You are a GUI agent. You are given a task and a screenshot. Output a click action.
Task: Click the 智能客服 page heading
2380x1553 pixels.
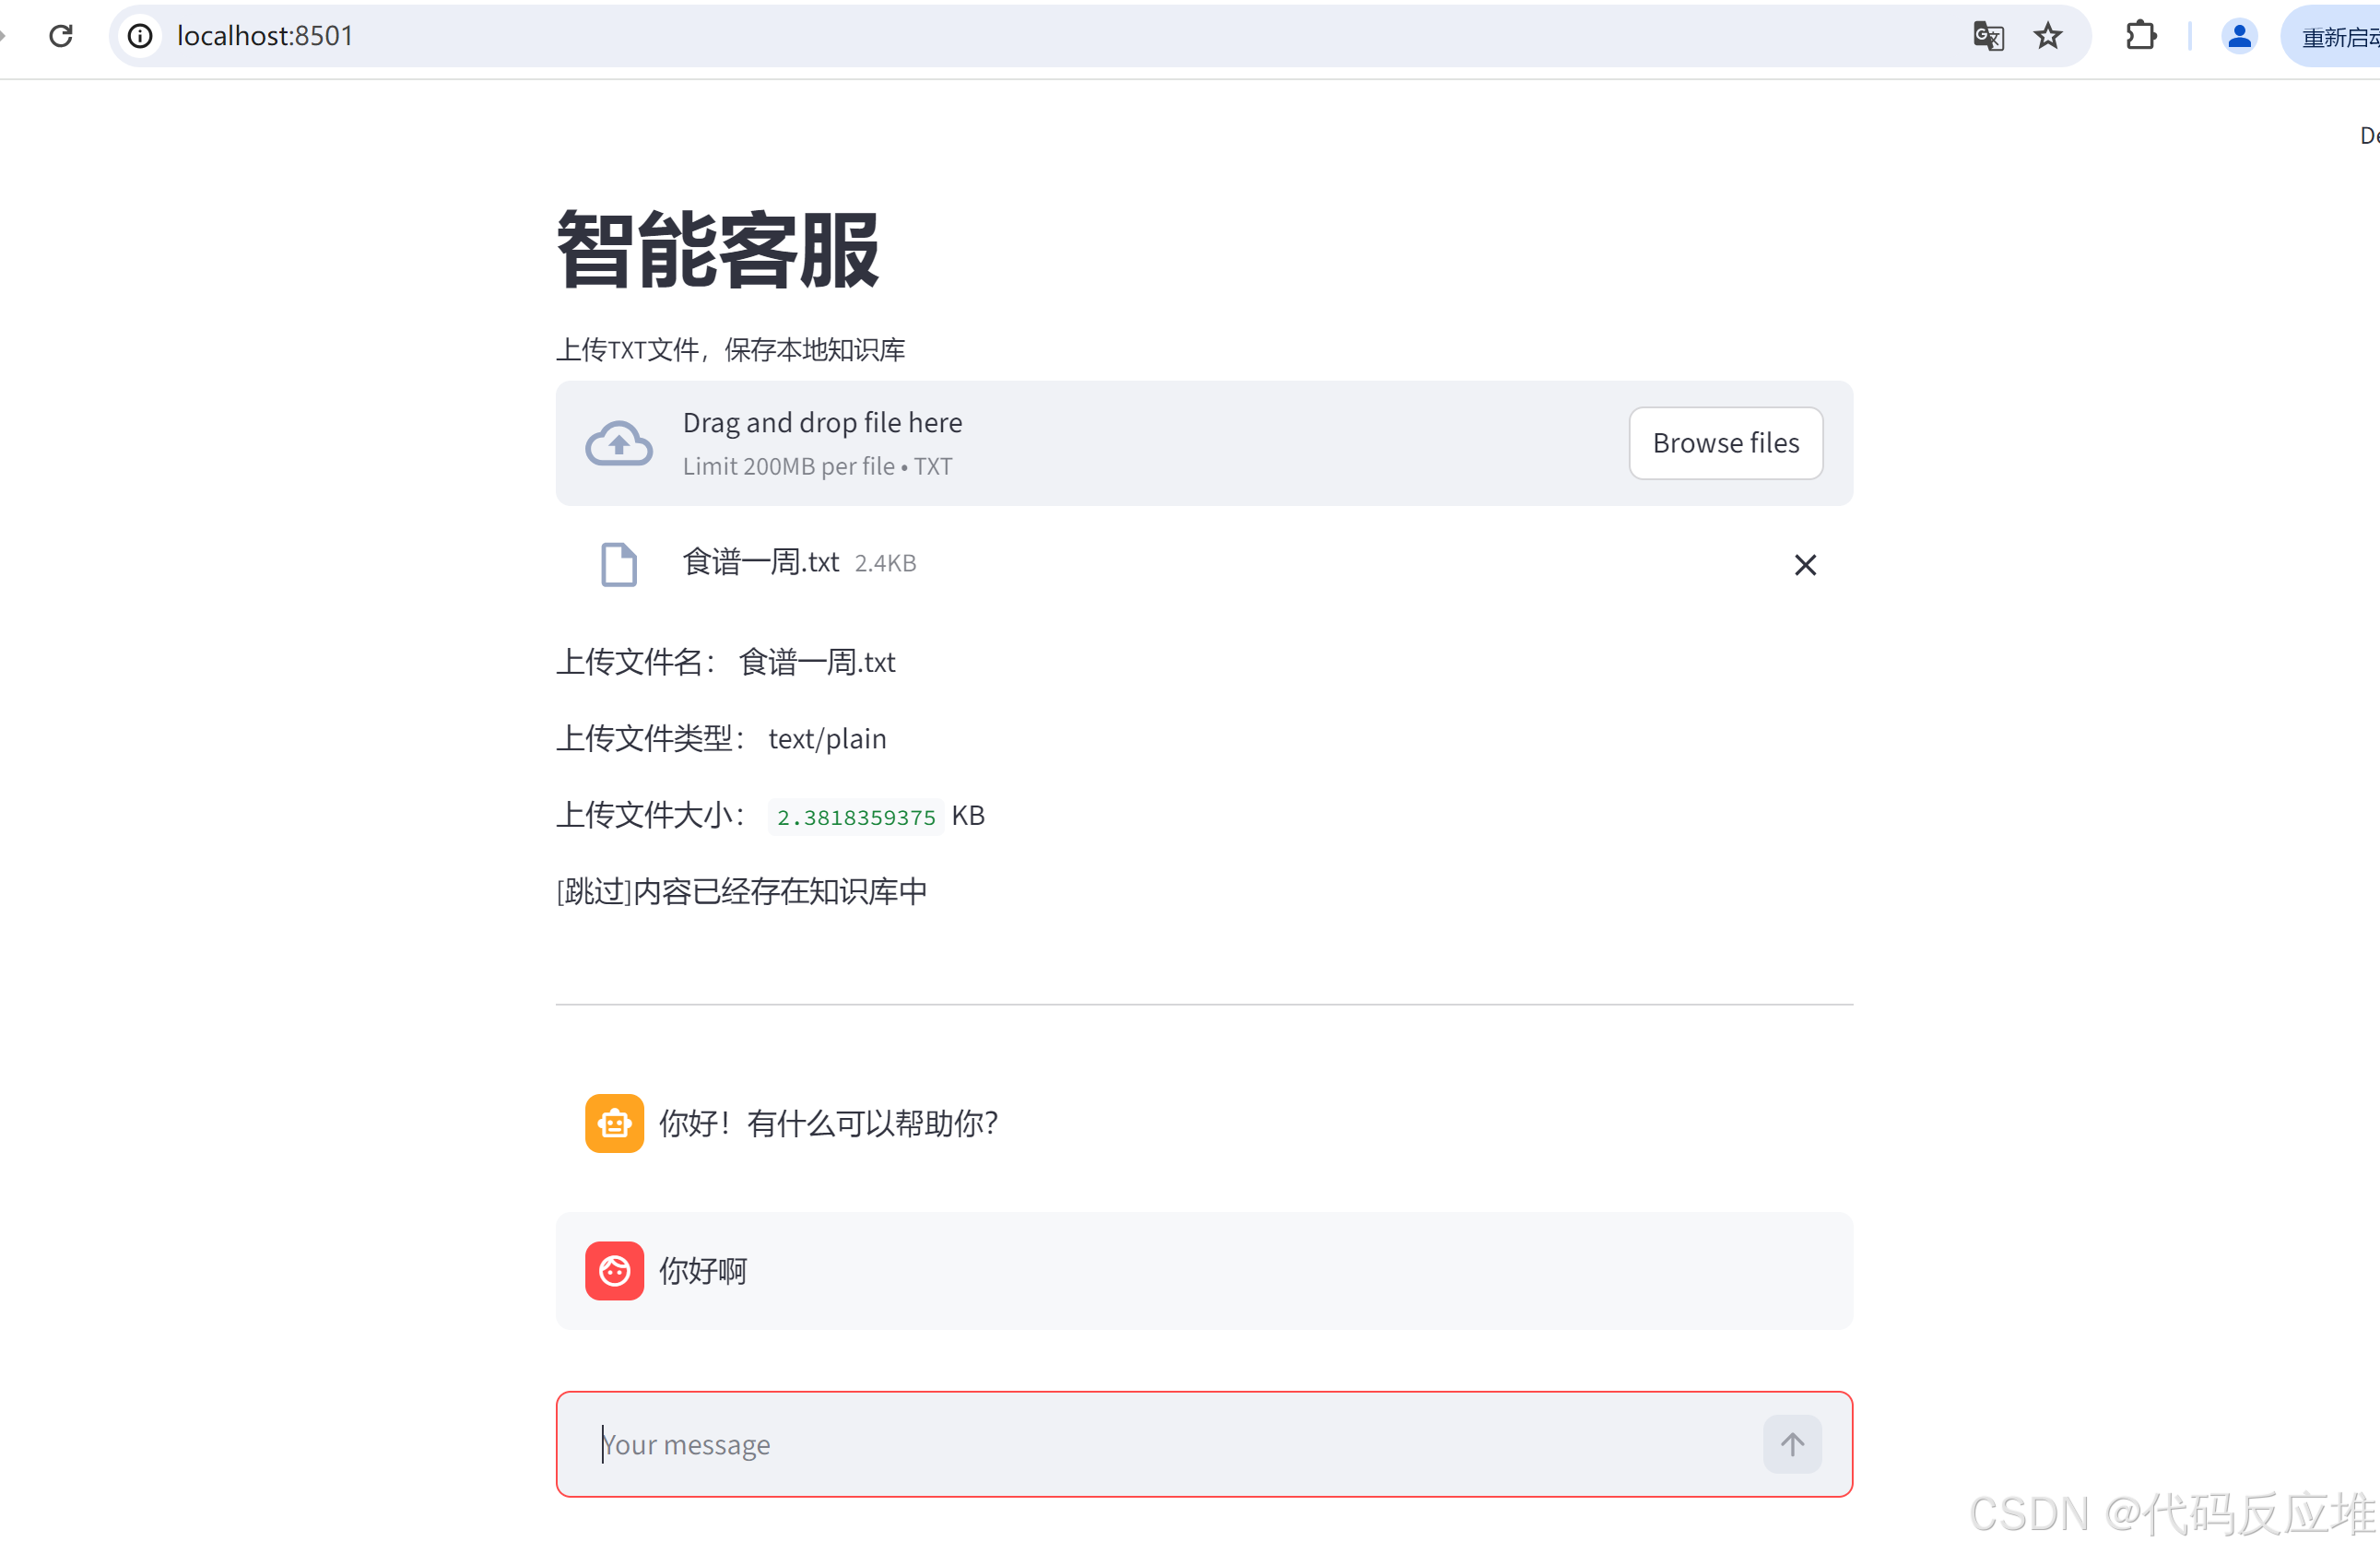(x=717, y=250)
